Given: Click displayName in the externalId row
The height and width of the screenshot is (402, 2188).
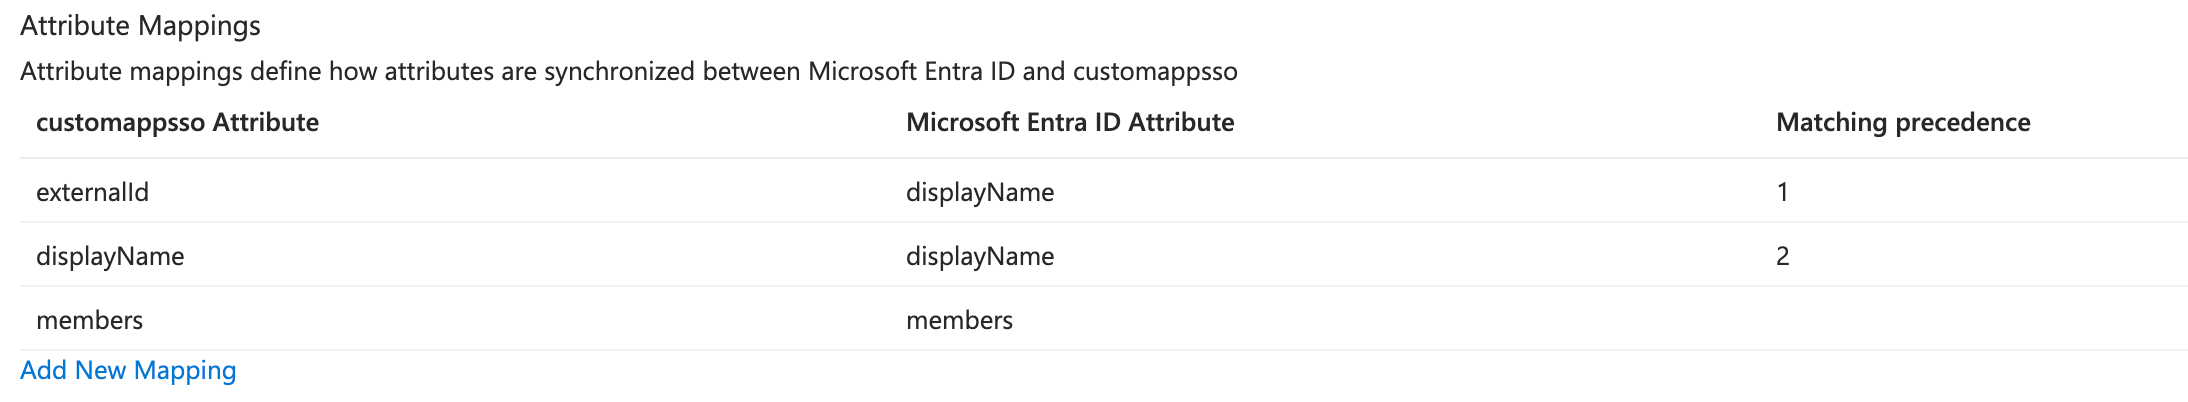Looking at the screenshot, I should (x=980, y=192).
